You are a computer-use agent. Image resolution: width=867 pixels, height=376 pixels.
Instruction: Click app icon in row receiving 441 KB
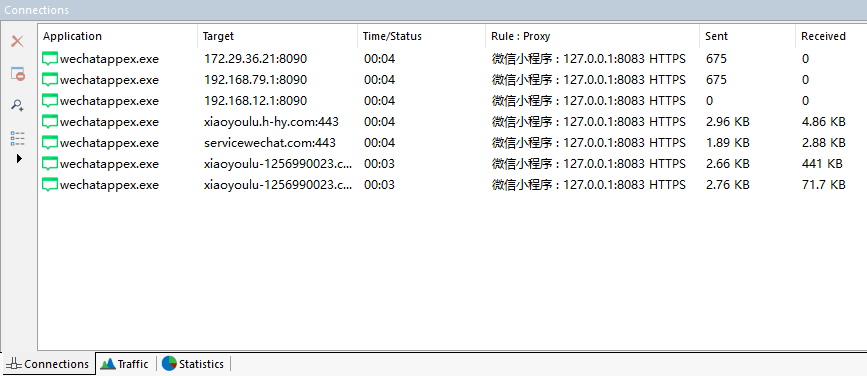50,164
